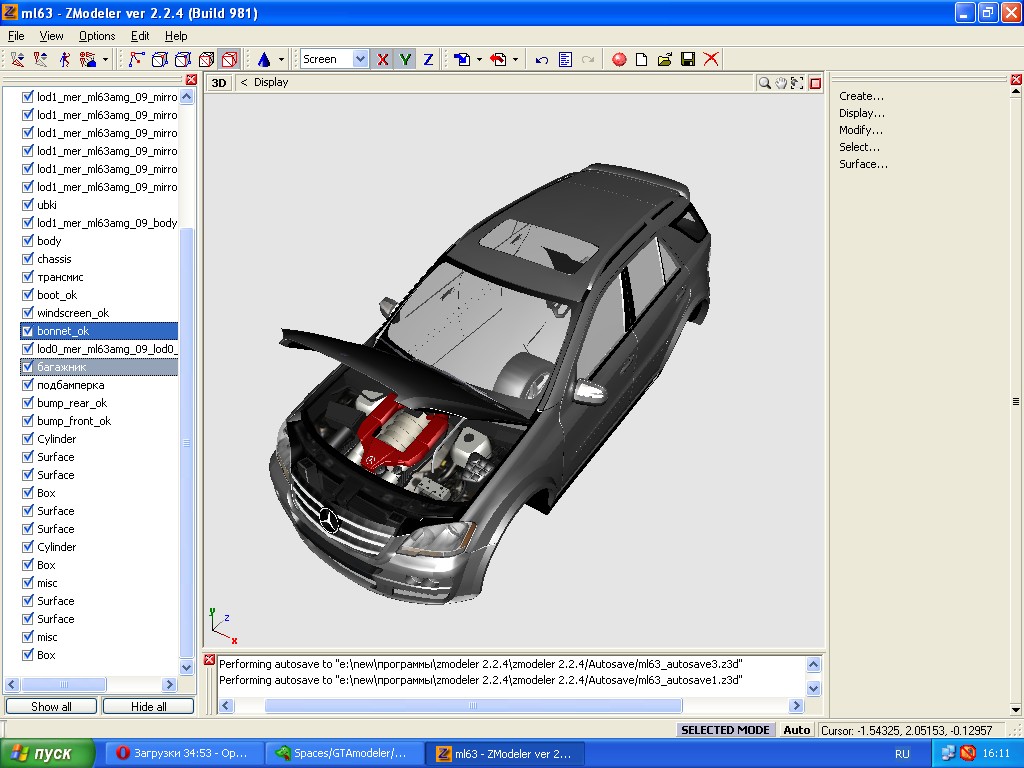Toggle the bonnet_ok checkbox
This screenshot has height=768, width=1024.
click(27, 331)
